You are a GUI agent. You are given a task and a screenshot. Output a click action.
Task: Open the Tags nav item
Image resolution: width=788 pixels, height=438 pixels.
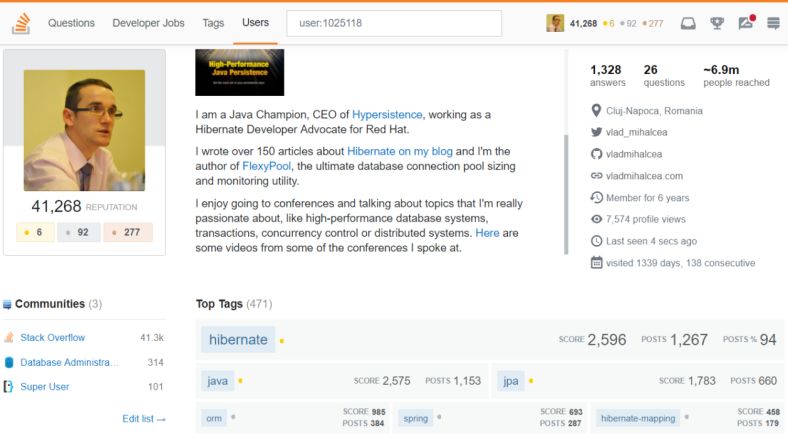pyautogui.click(x=213, y=23)
